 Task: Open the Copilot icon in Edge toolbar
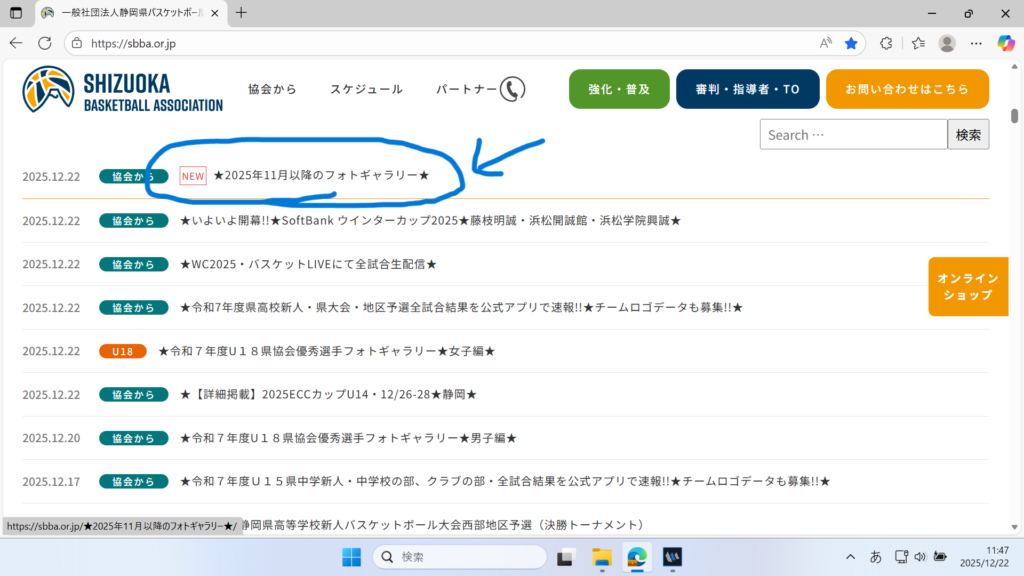pyautogui.click(x=1006, y=43)
